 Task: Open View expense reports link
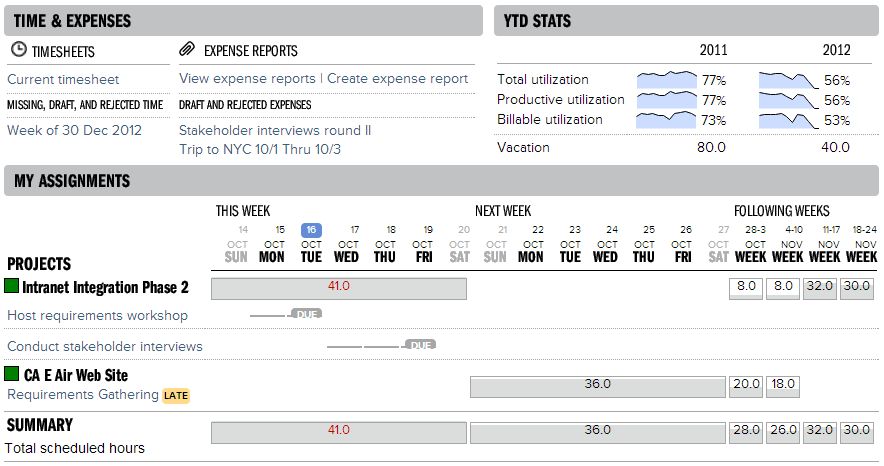(x=247, y=79)
